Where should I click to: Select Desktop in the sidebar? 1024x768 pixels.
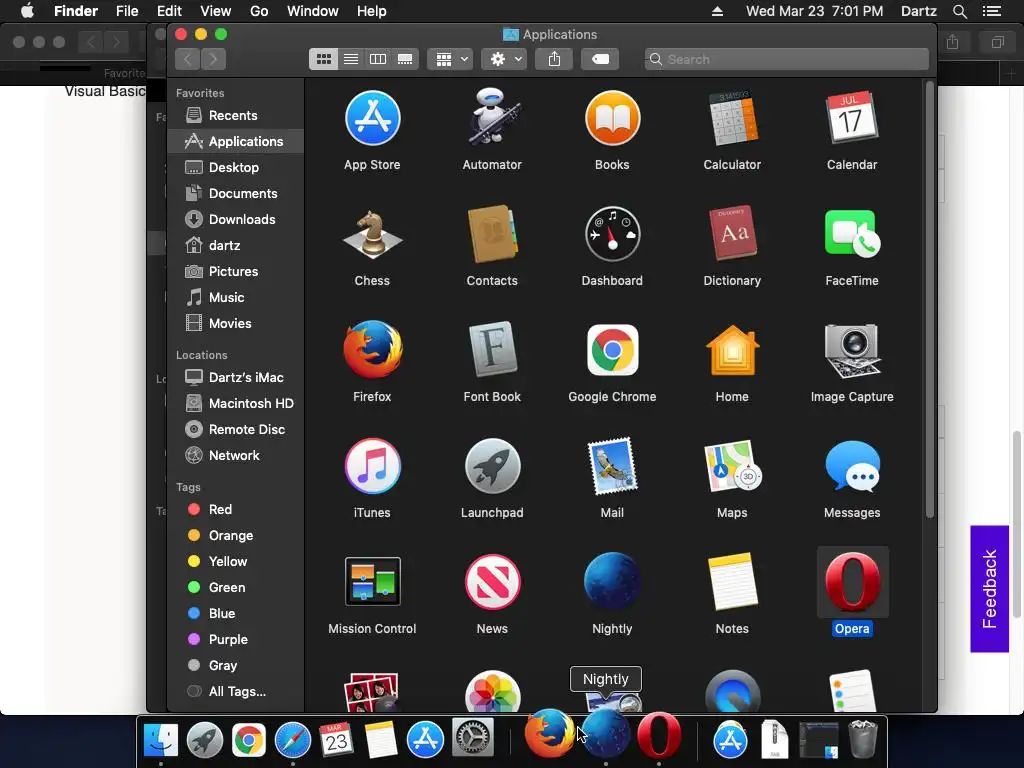click(x=236, y=168)
